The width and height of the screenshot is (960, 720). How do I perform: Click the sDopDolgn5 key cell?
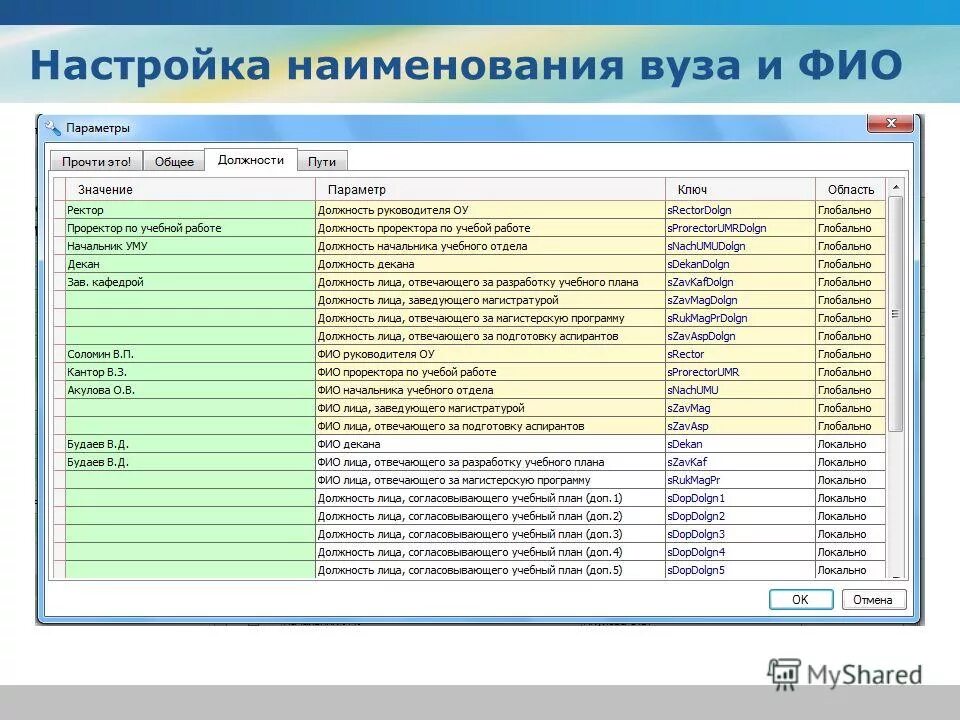[x=740, y=570]
